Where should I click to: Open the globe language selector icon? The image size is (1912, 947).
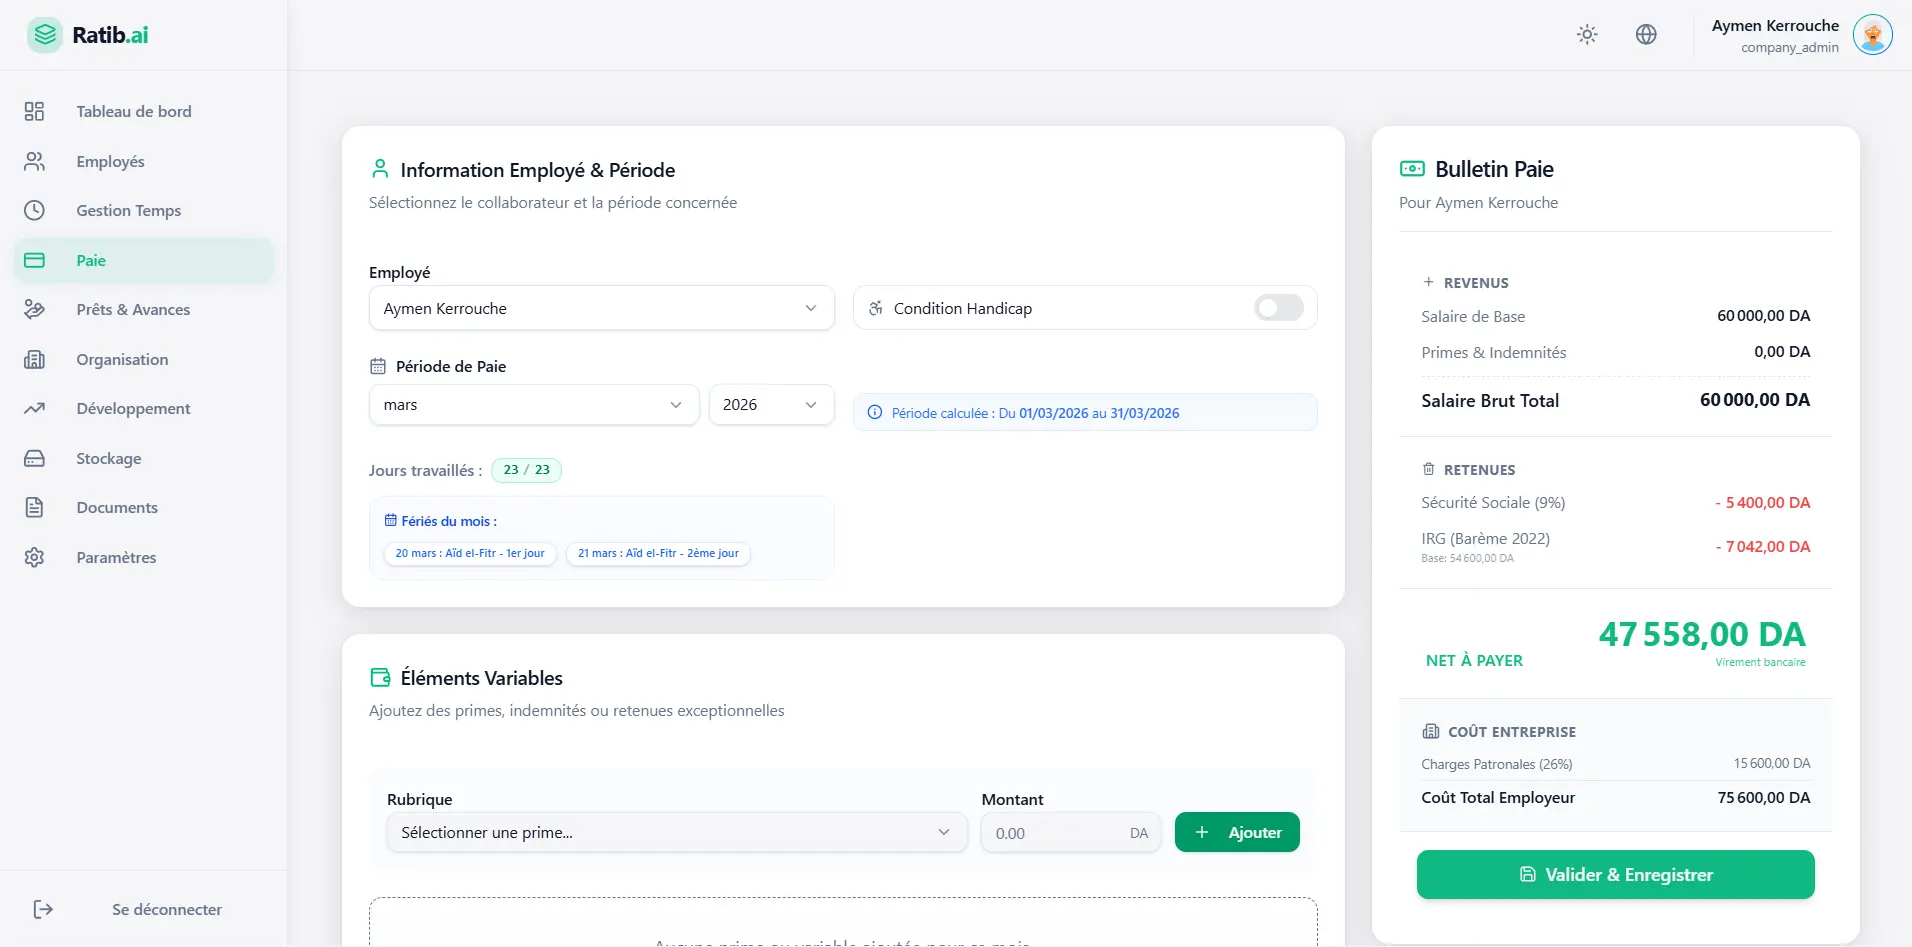point(1646,35)
